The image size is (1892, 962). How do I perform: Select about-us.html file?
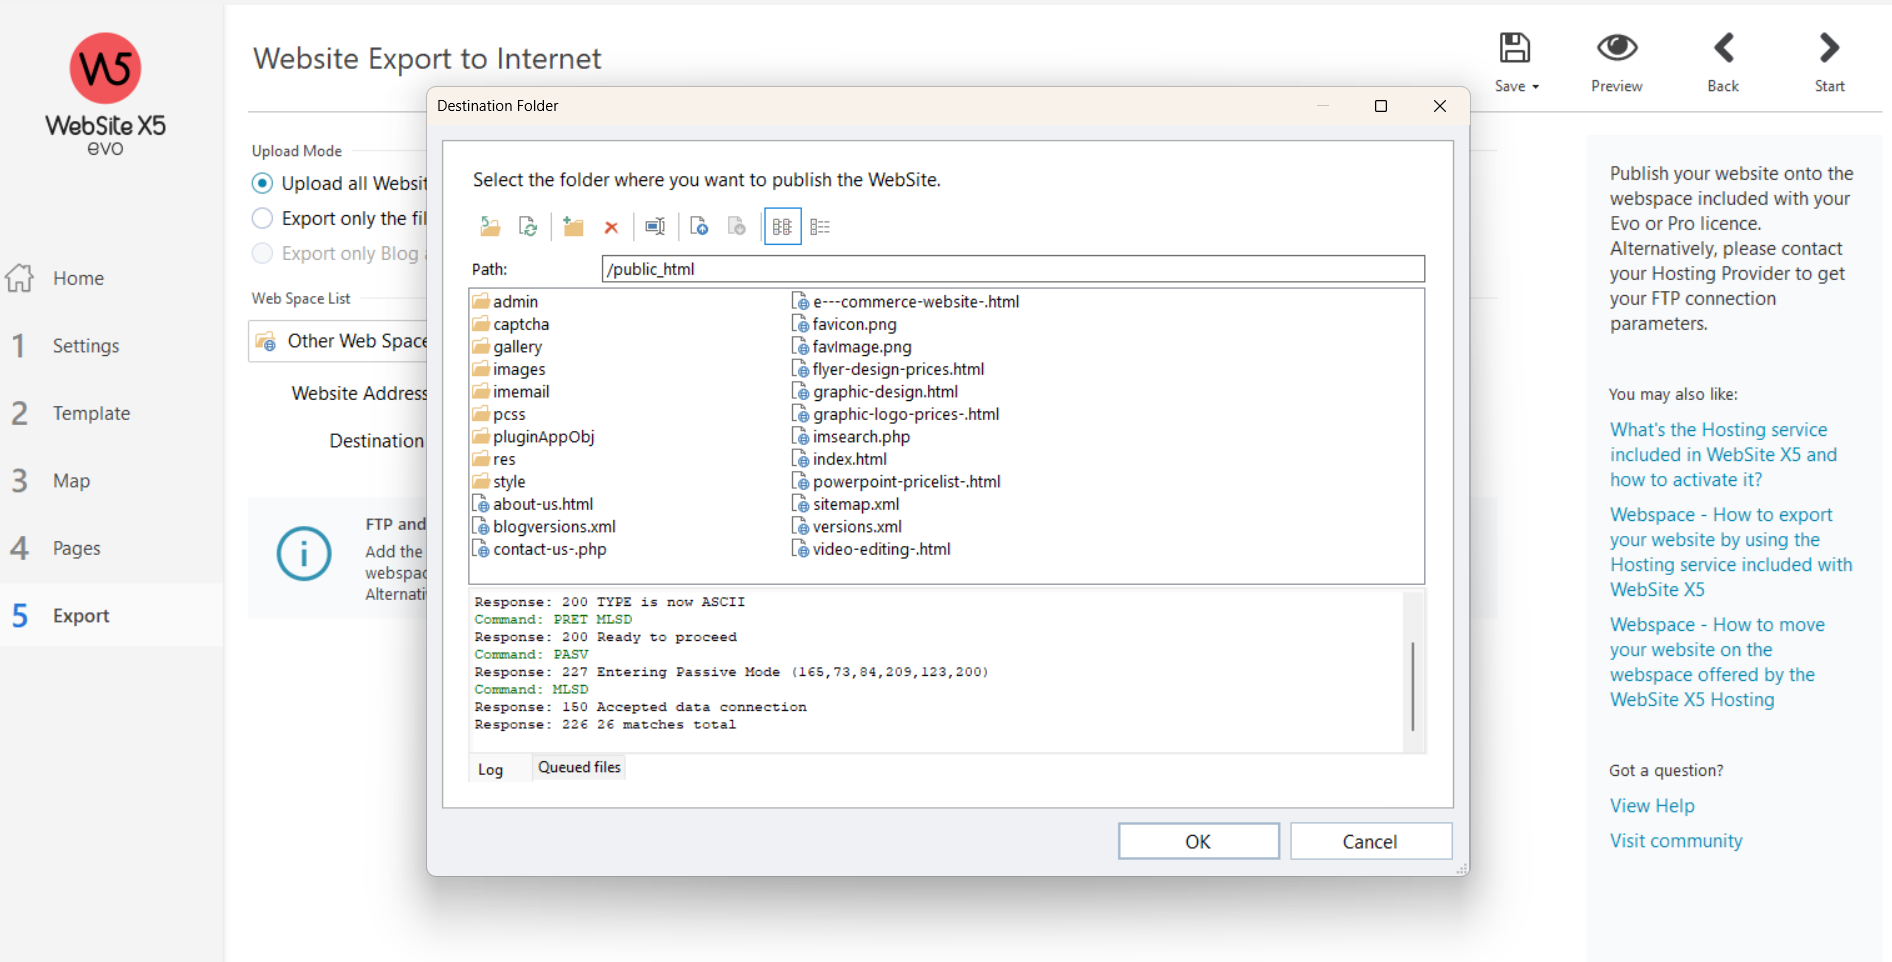tap(533, 504)
